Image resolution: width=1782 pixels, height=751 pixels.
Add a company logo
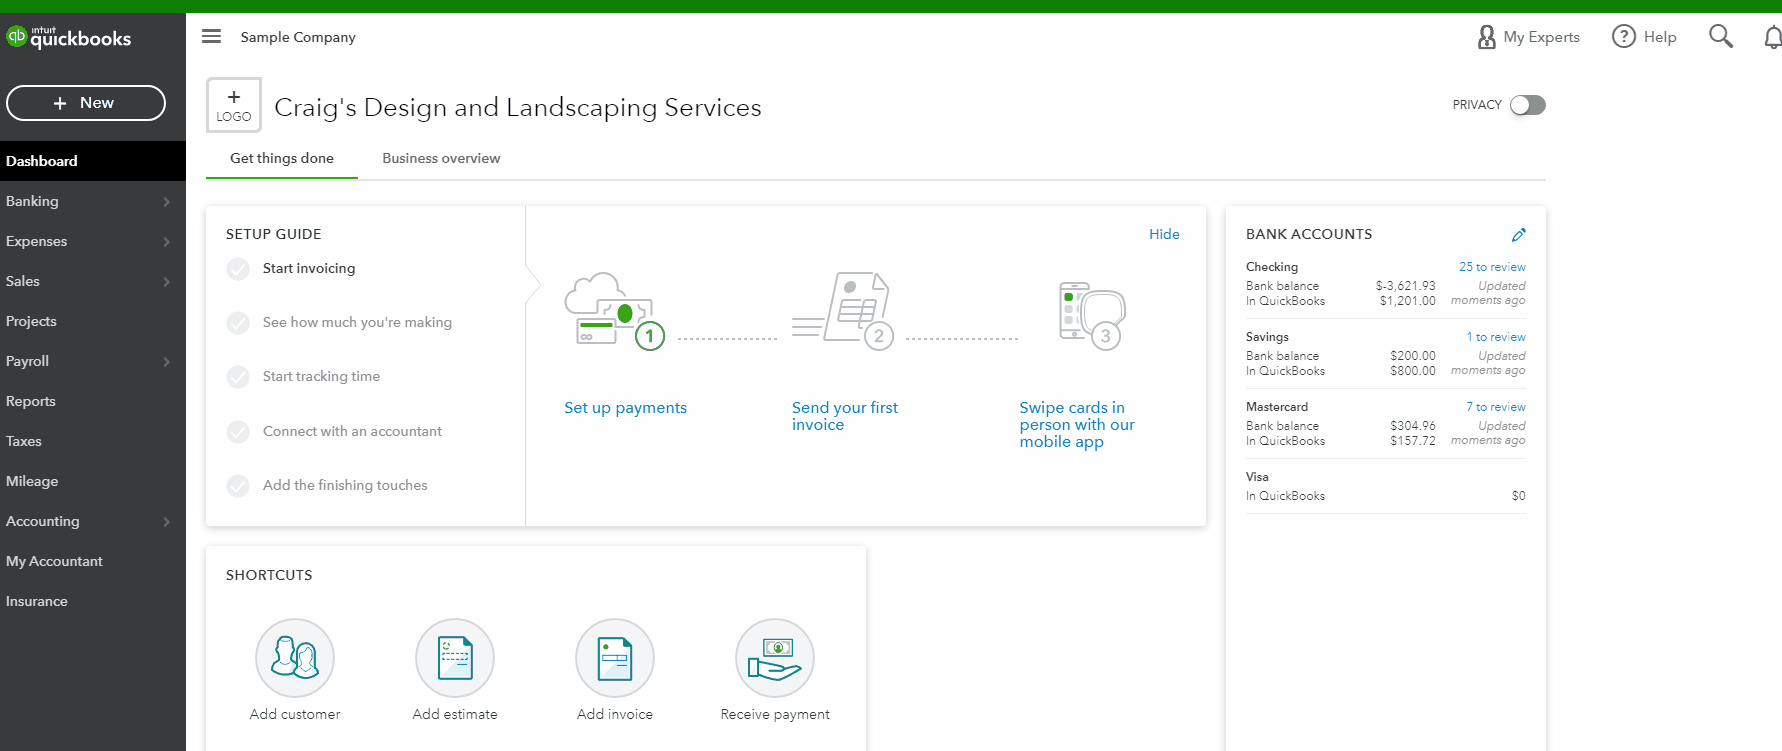coord(234,105)
